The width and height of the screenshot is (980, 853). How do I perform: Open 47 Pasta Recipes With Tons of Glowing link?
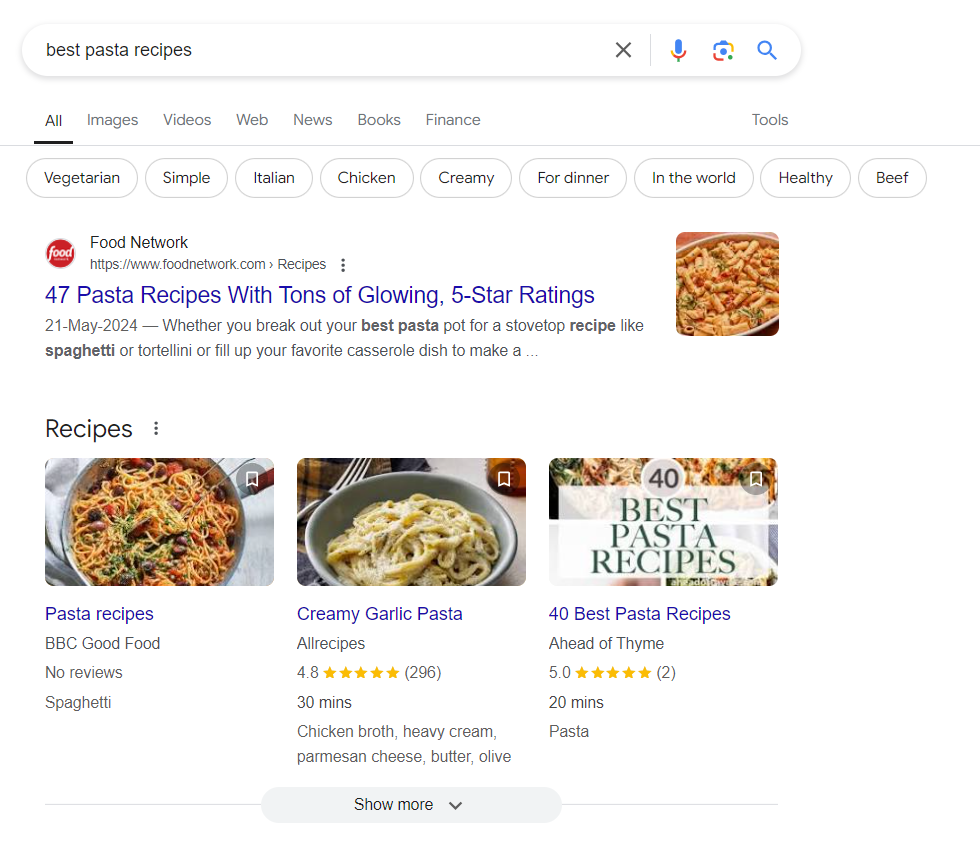point(319,295)
